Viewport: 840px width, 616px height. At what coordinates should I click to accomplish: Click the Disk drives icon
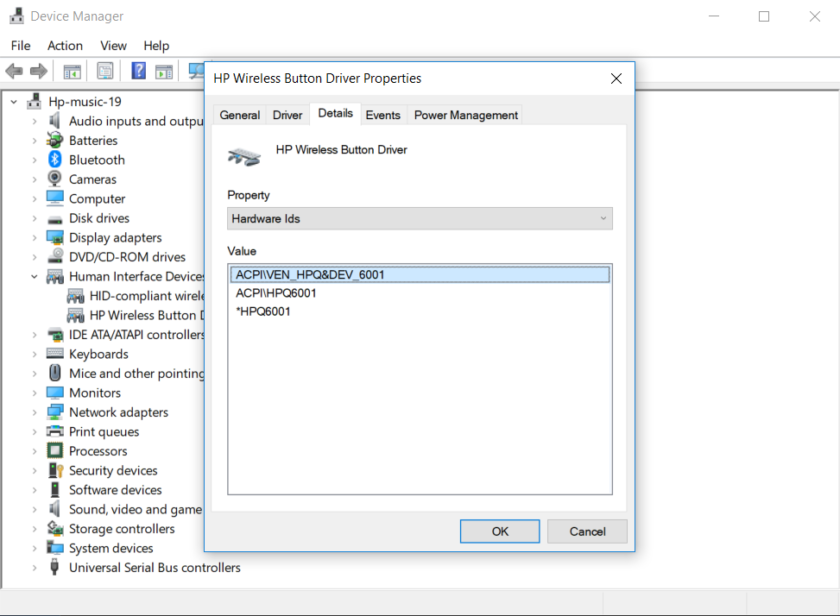[x=55, y=219]
